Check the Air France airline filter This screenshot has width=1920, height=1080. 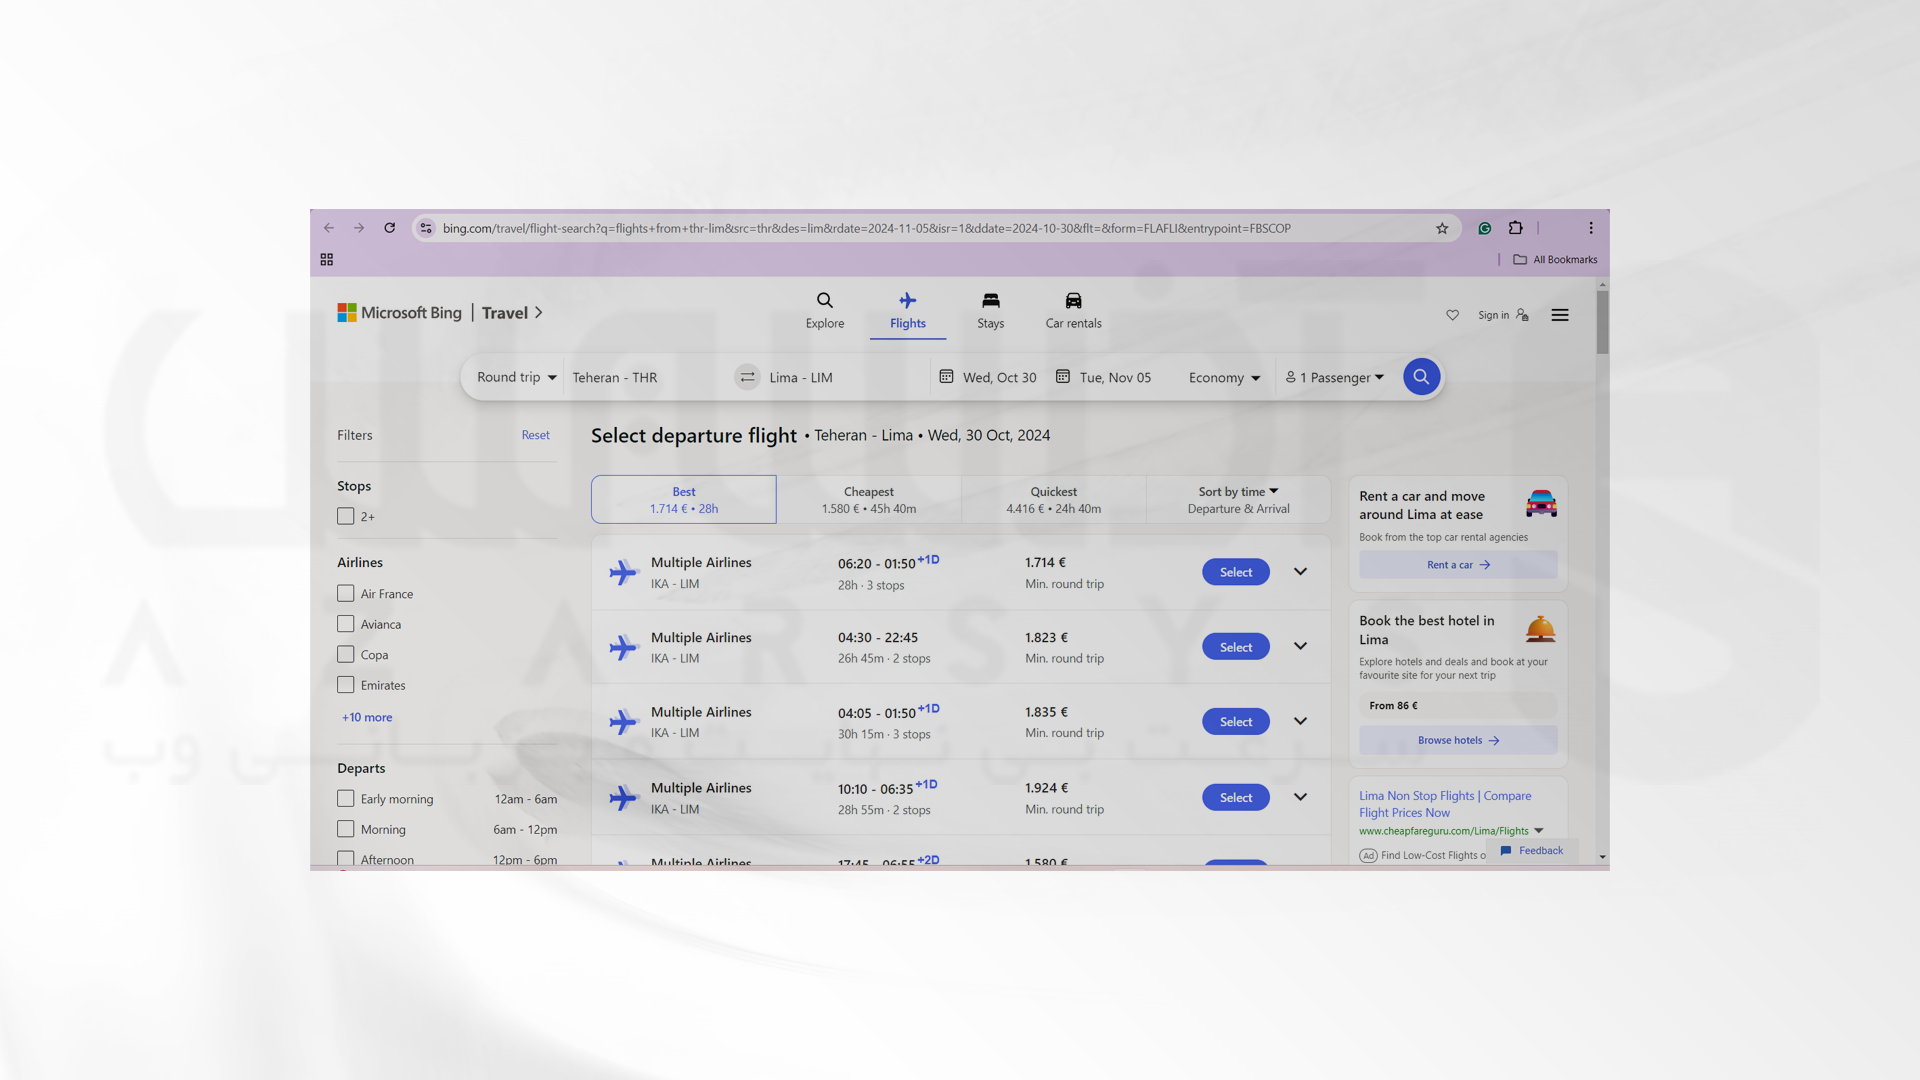346,594
